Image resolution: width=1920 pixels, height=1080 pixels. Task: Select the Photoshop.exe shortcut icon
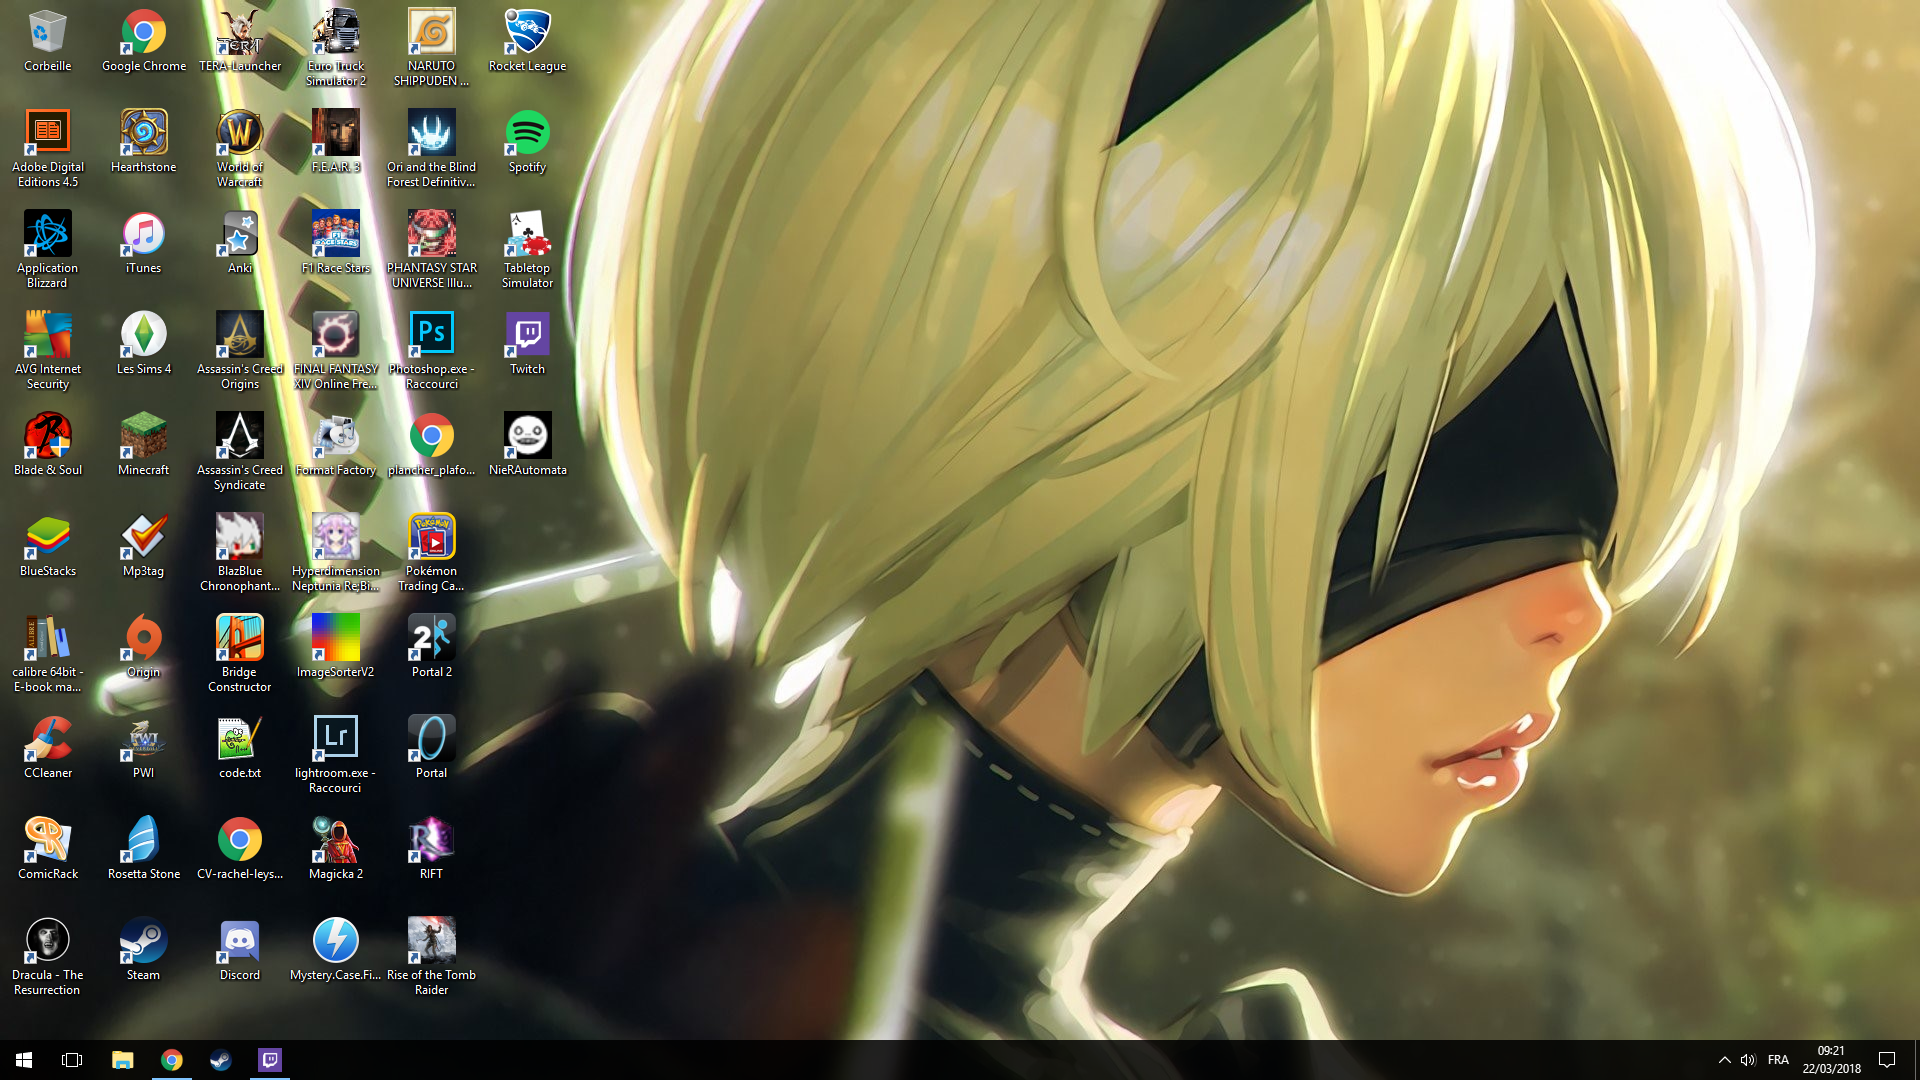431,351
